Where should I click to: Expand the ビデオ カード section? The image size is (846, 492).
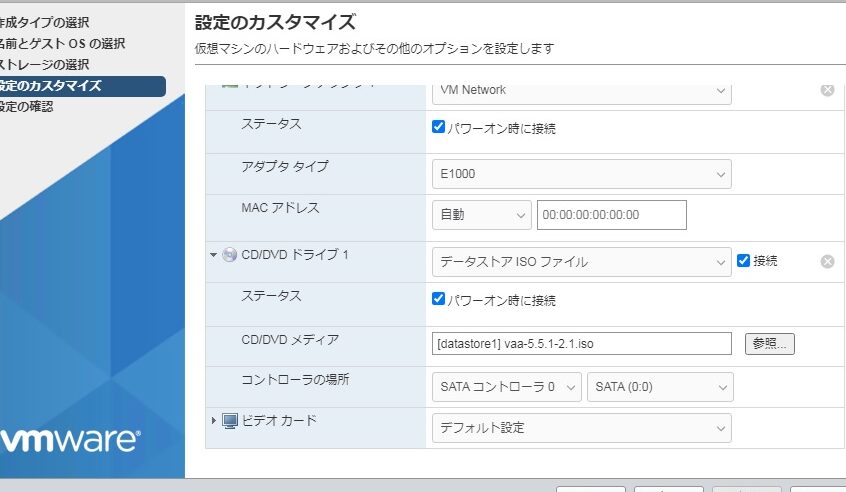[214, 420]
